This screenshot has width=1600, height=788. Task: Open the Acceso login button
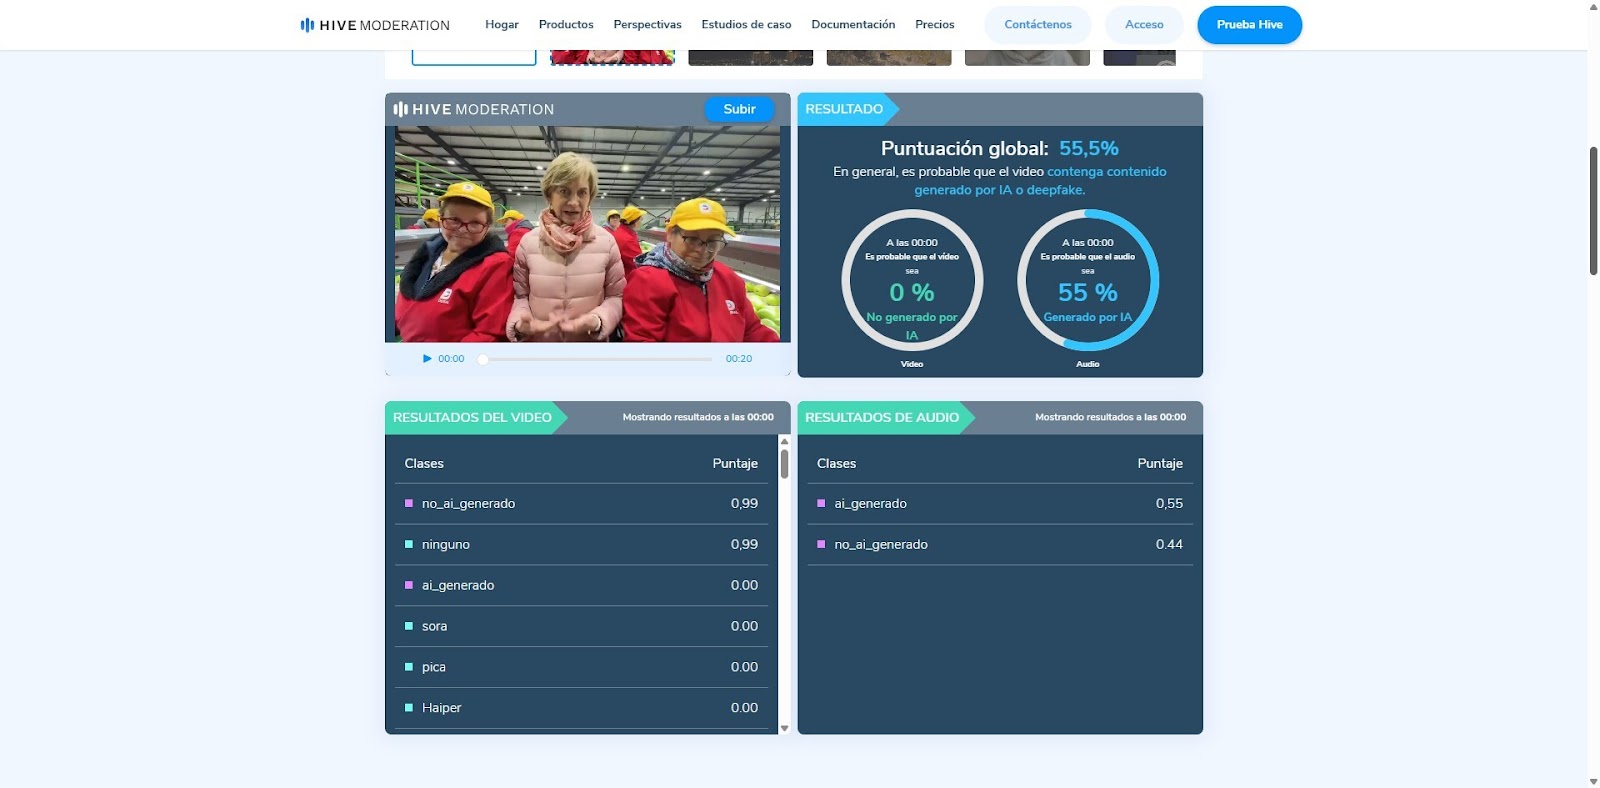tap(1144, 25)
